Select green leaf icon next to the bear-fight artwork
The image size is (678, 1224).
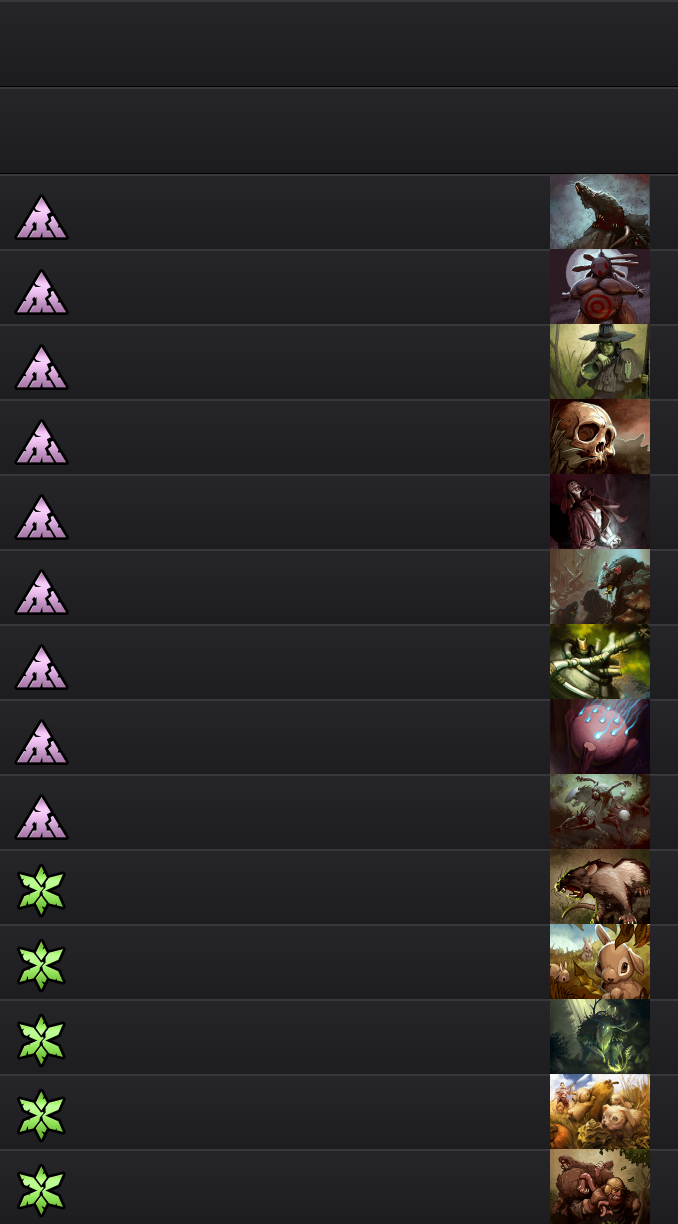41,1190
